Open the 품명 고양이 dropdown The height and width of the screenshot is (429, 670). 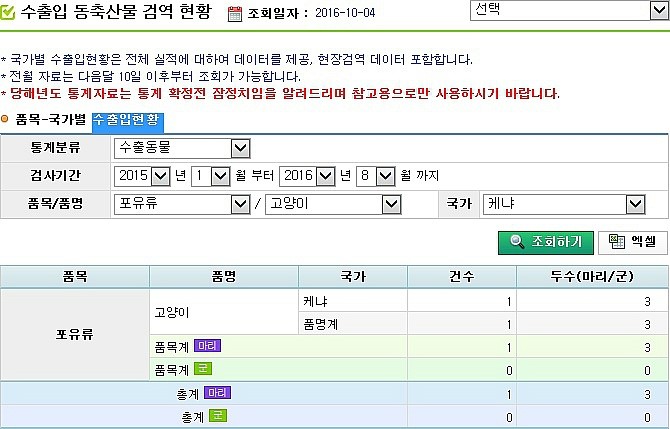pyautogui.click(x=333, y=204)
